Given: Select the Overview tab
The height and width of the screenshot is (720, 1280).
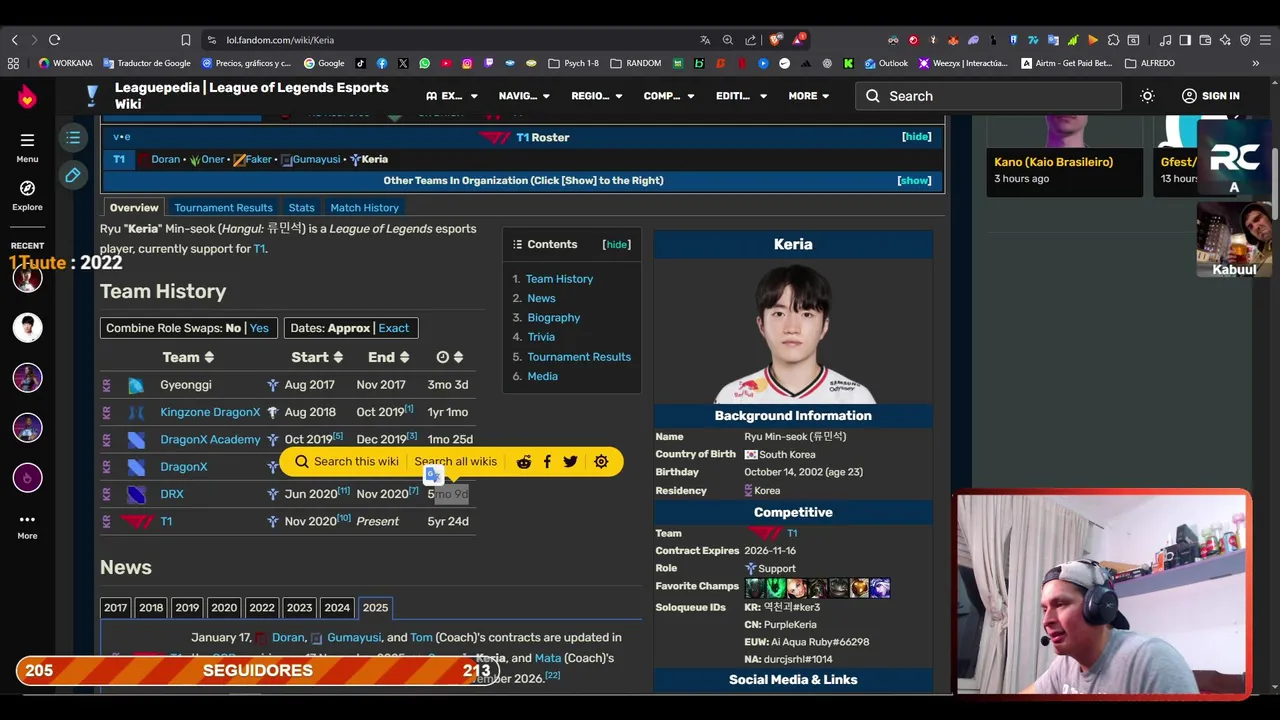Looking at the screenshot, I should [x=134, y=208].
